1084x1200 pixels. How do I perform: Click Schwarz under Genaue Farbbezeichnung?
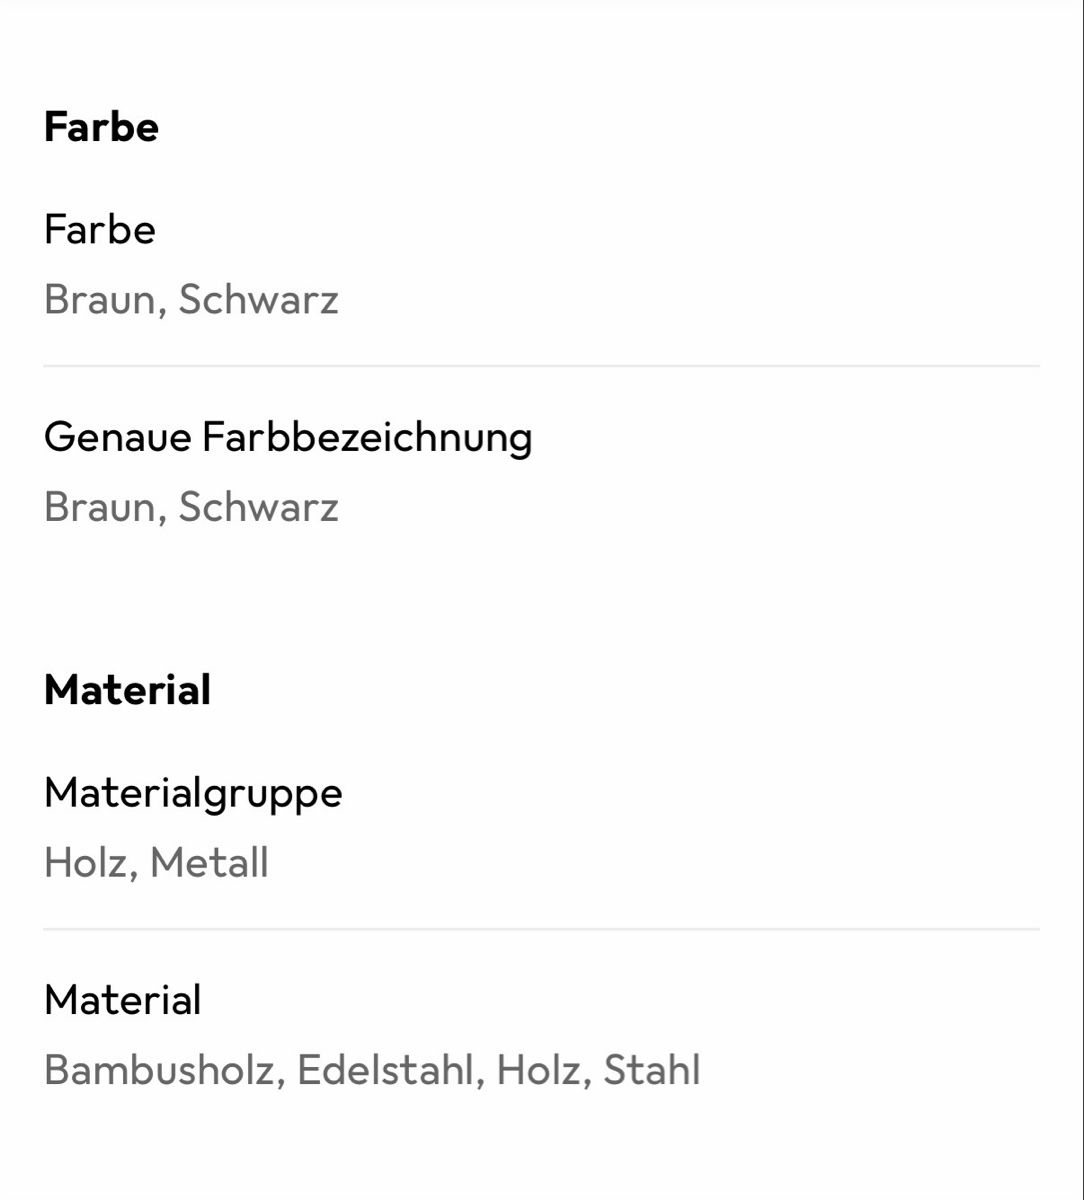click(259, 506)
